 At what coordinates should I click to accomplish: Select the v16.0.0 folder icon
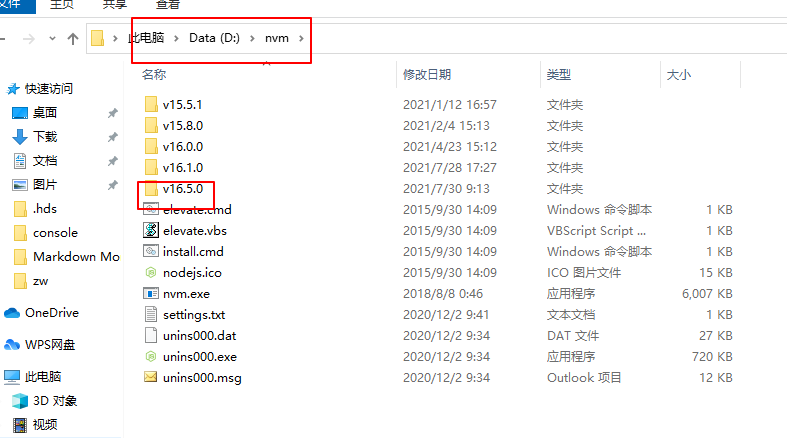tap(151, 147)
